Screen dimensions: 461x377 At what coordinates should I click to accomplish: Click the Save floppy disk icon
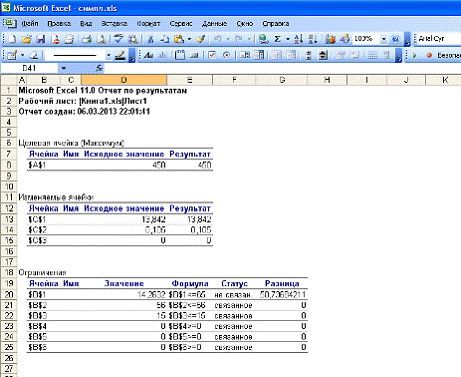click(x=41, y=39)
